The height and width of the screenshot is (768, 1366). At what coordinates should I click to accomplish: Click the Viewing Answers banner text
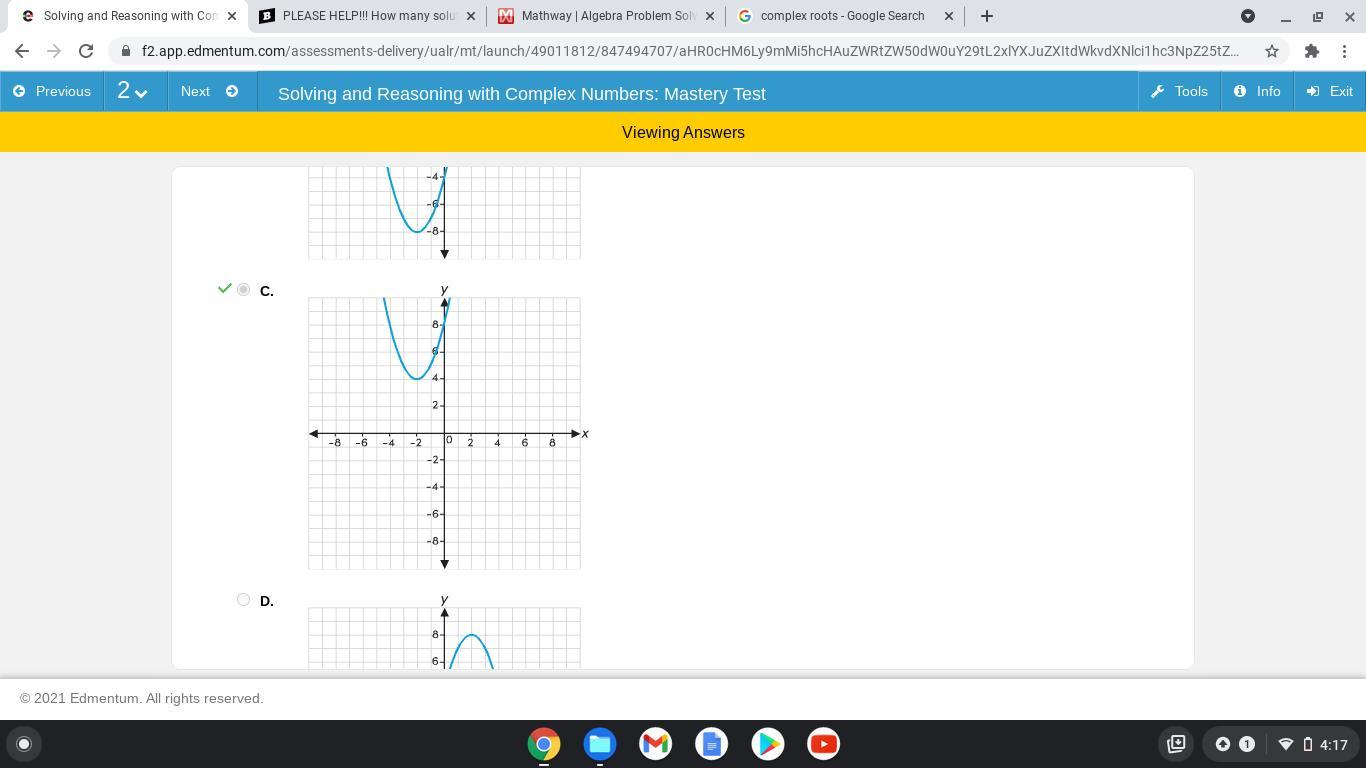click(x=683, y=133)
